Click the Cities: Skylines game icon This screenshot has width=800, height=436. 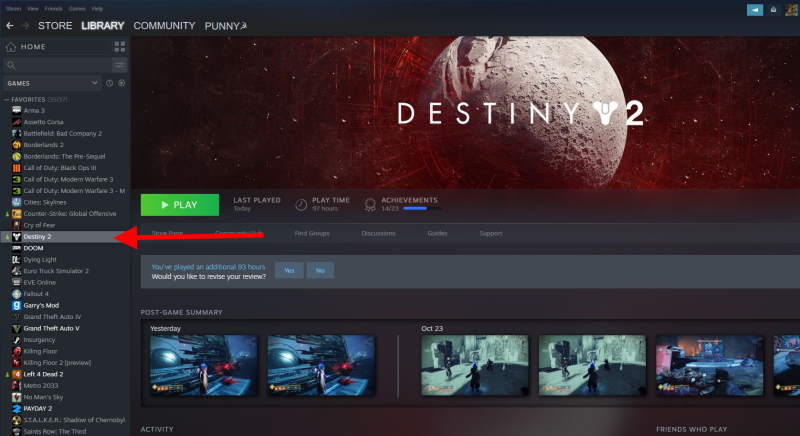[x=16, y=202]
